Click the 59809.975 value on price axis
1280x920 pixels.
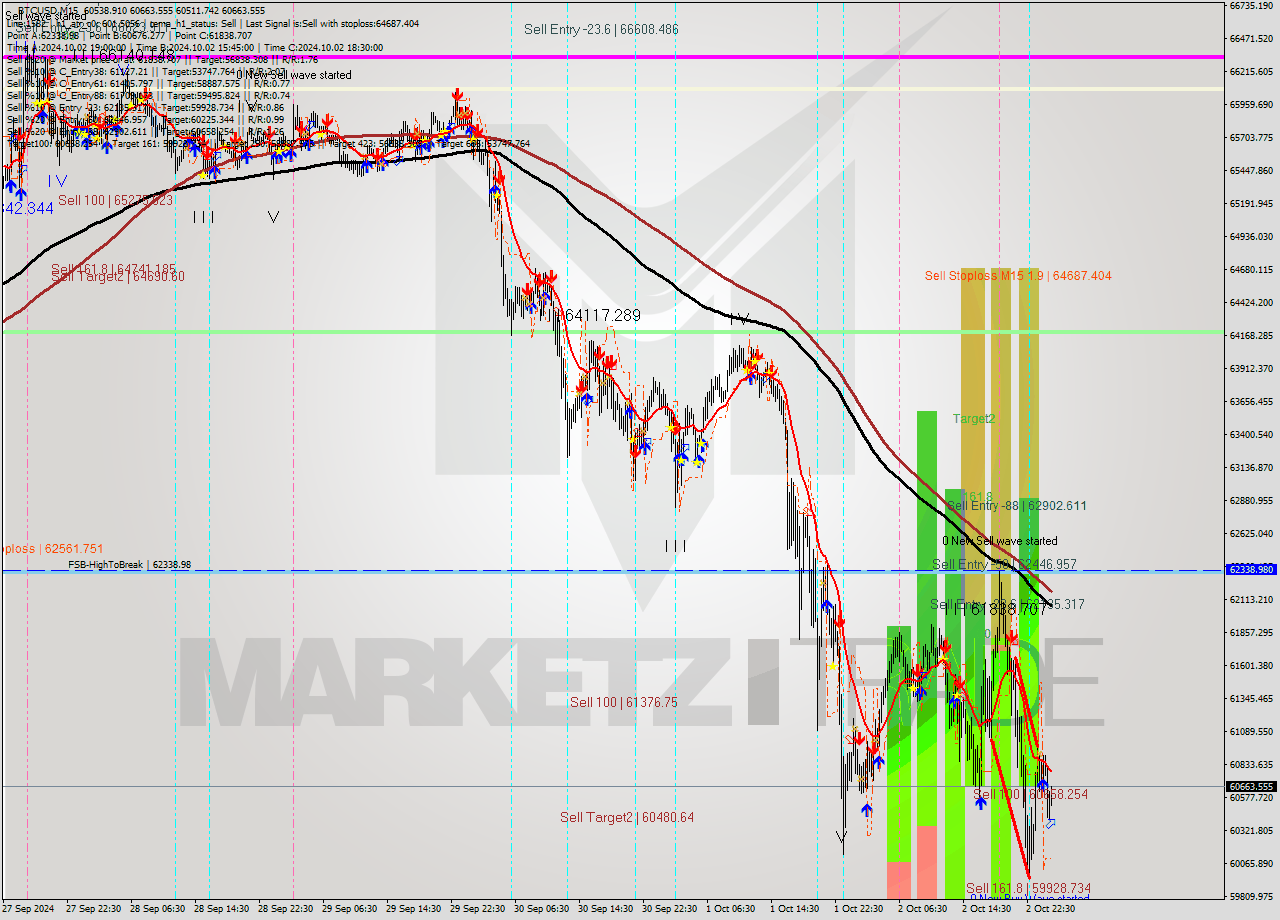(1251, 896)
